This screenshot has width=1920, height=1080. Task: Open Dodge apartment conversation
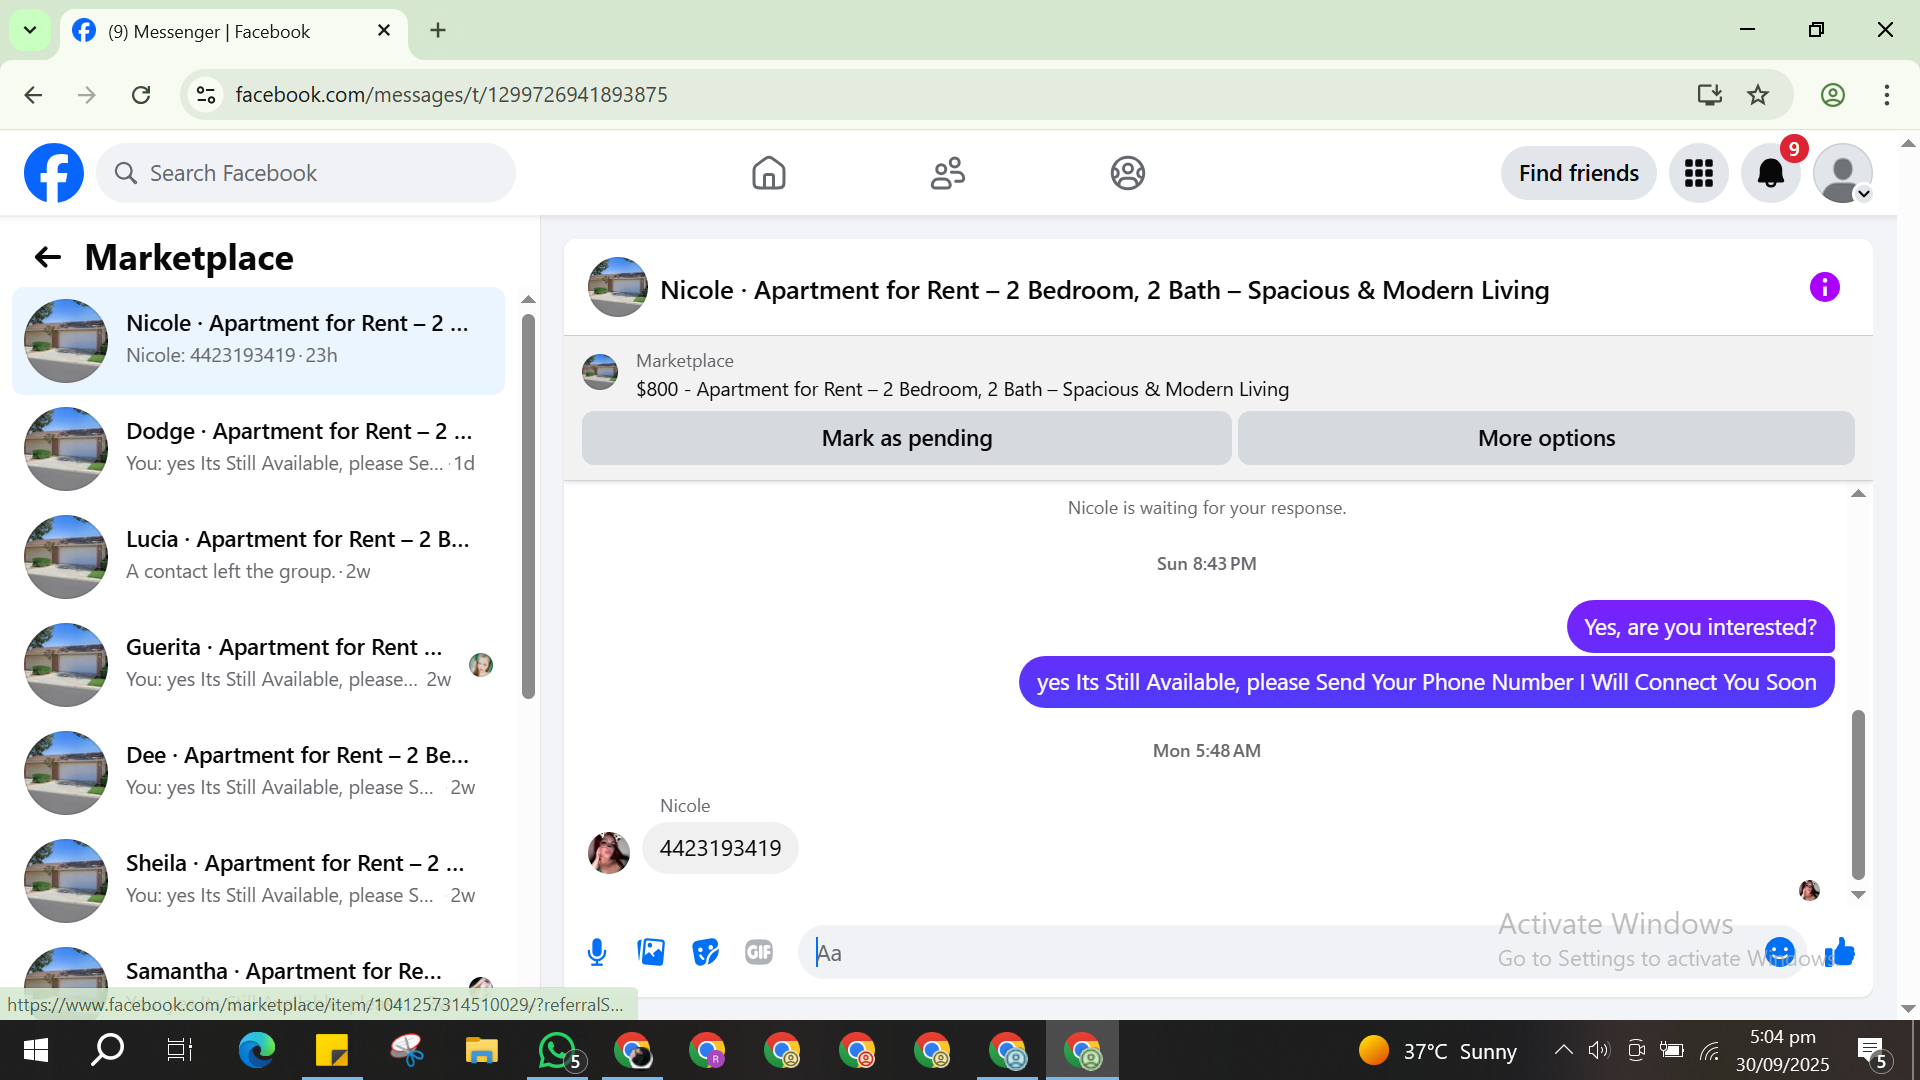pyautogui.click(x=259, y=448)
